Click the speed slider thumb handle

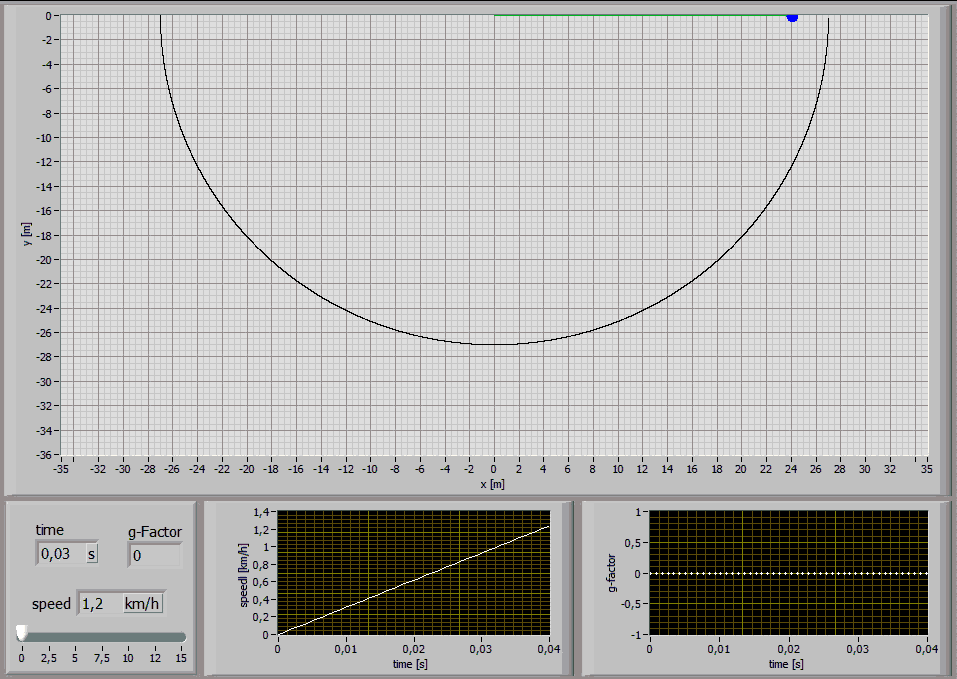point(21,633)
